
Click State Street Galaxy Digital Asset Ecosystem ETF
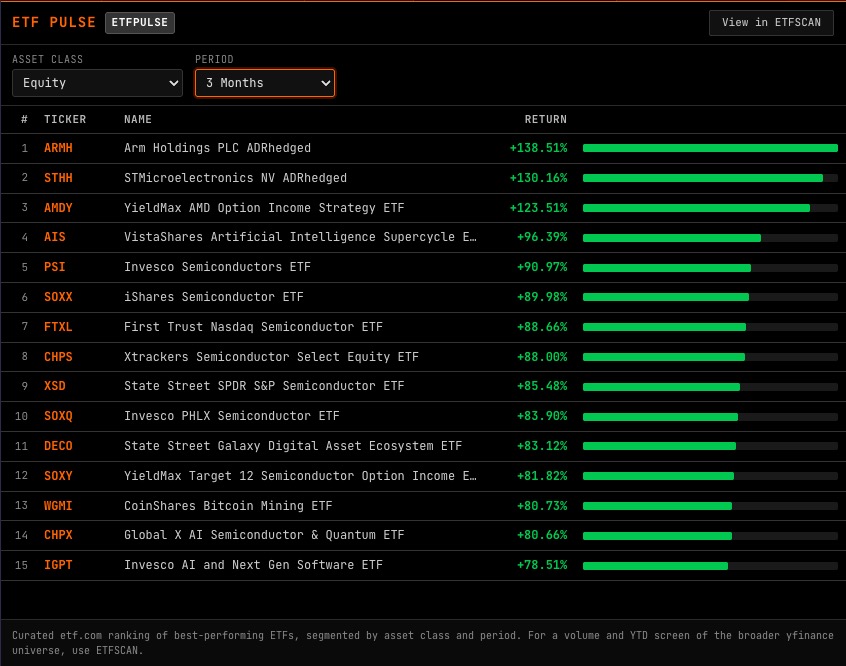click(293, 446)
